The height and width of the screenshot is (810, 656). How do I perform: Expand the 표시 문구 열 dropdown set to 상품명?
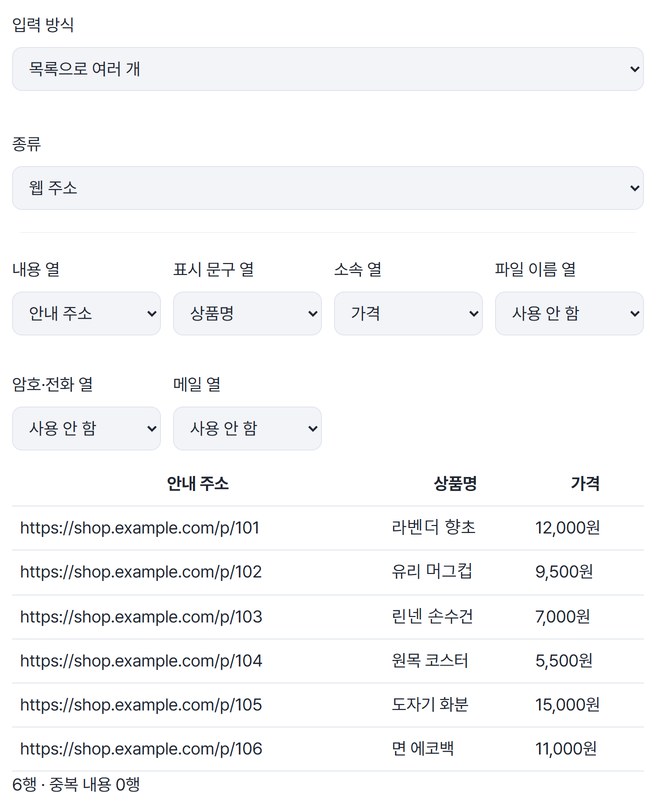point(247,313)
